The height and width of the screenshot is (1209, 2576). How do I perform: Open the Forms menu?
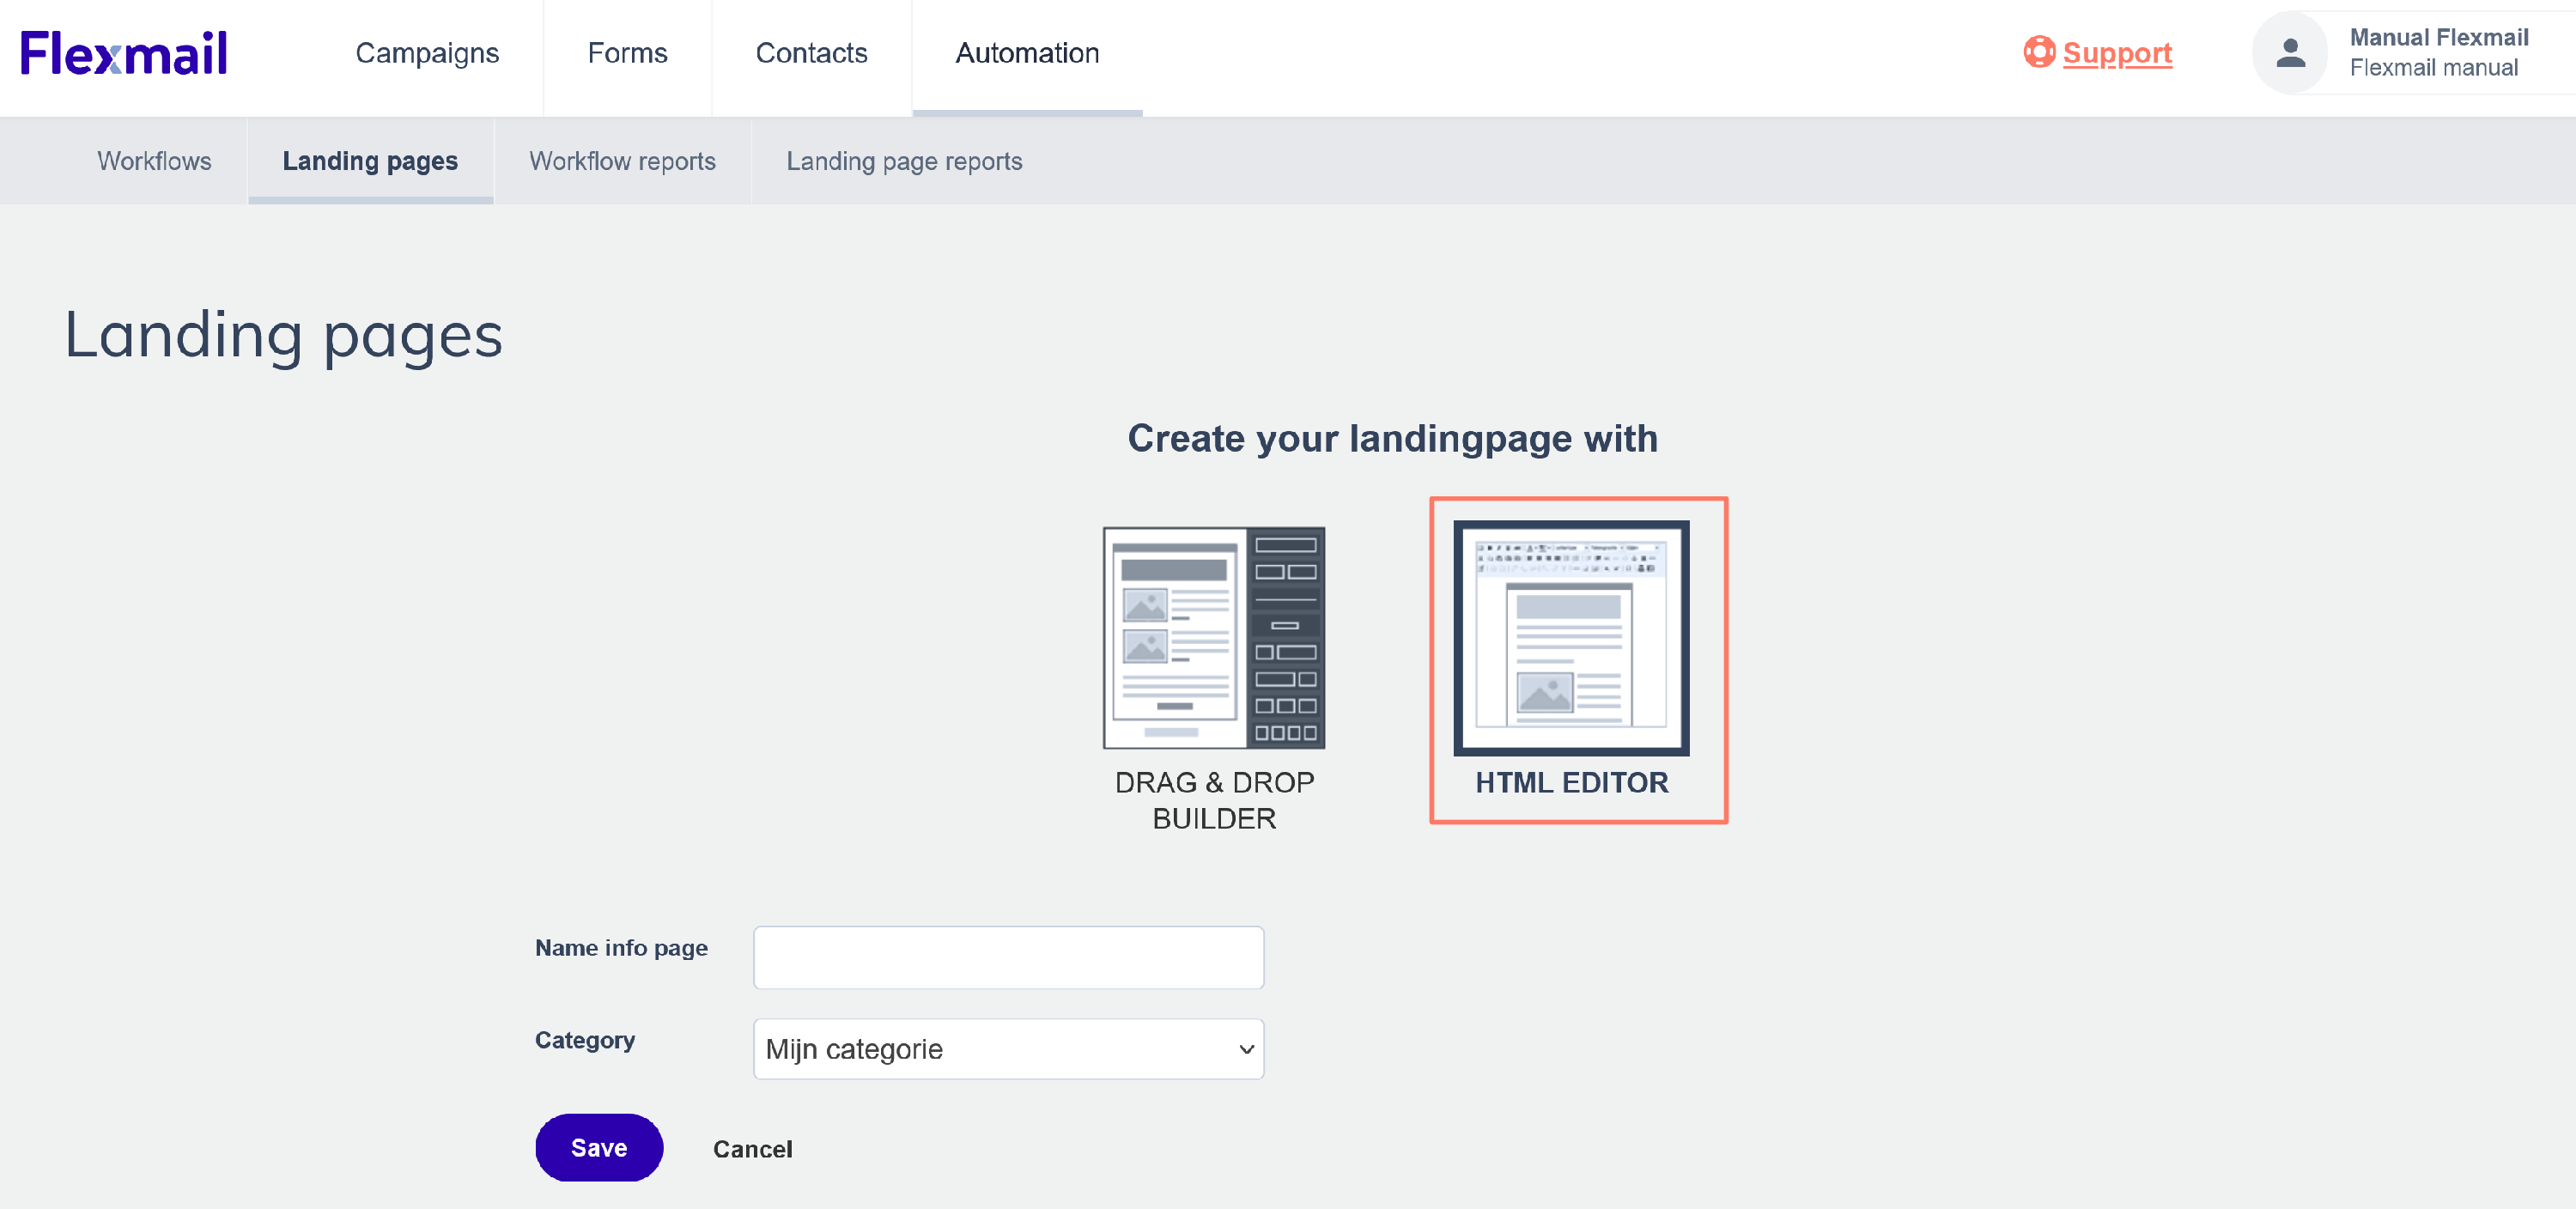pyautogui.click(x=627, y=53)
